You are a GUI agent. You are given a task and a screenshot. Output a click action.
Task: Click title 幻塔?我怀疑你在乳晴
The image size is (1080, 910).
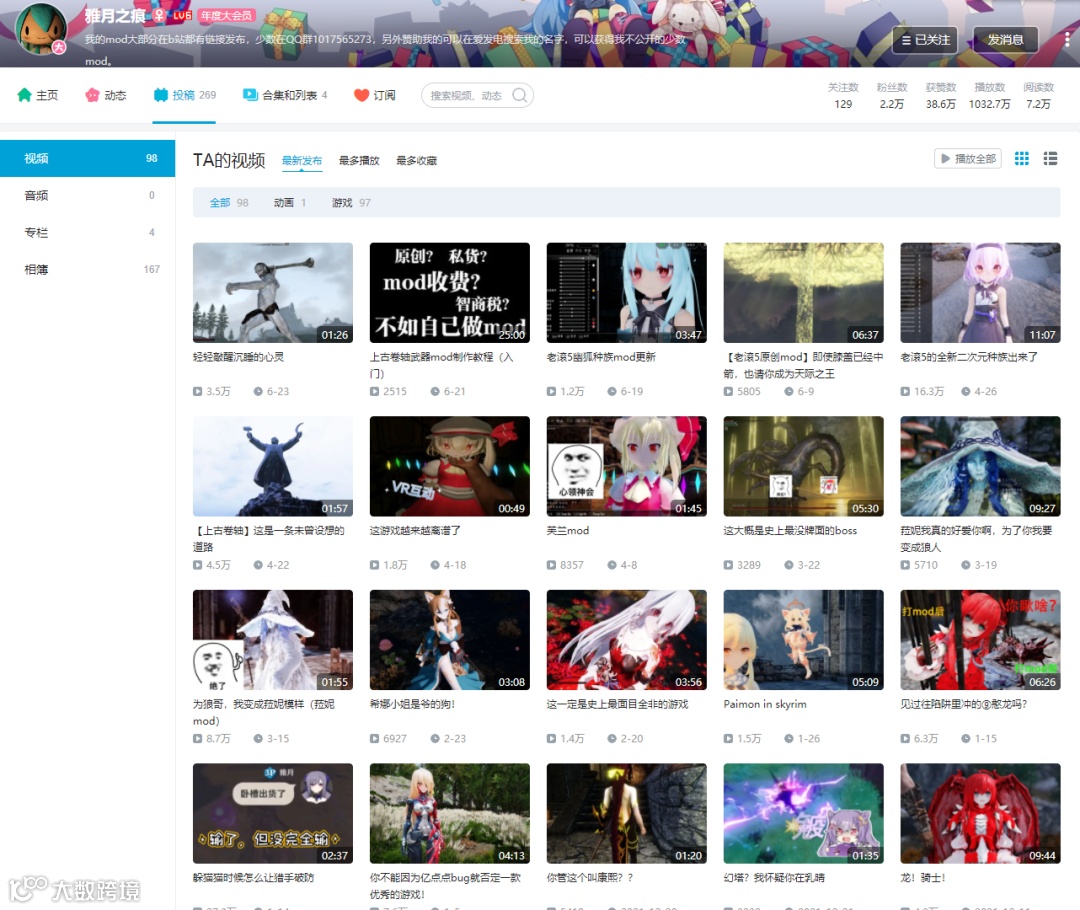tap(774, 878)
